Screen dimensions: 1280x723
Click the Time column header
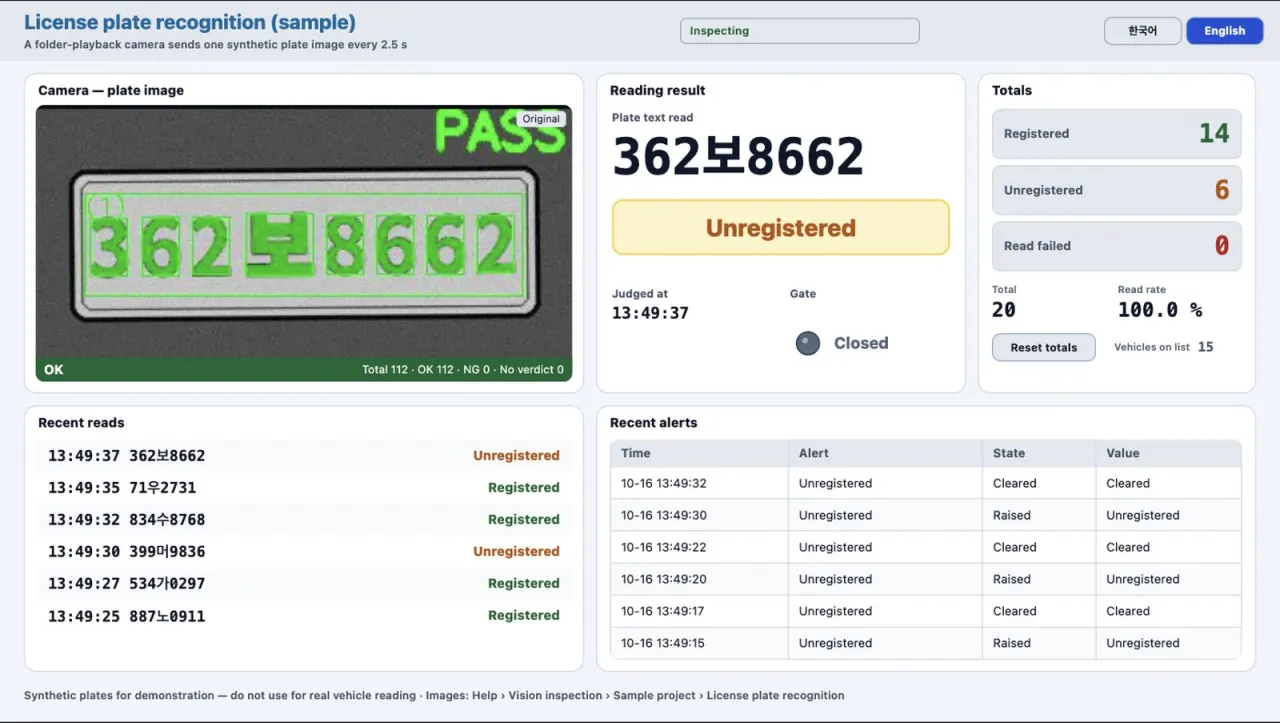pyautogui.click(x=699, y=453)
